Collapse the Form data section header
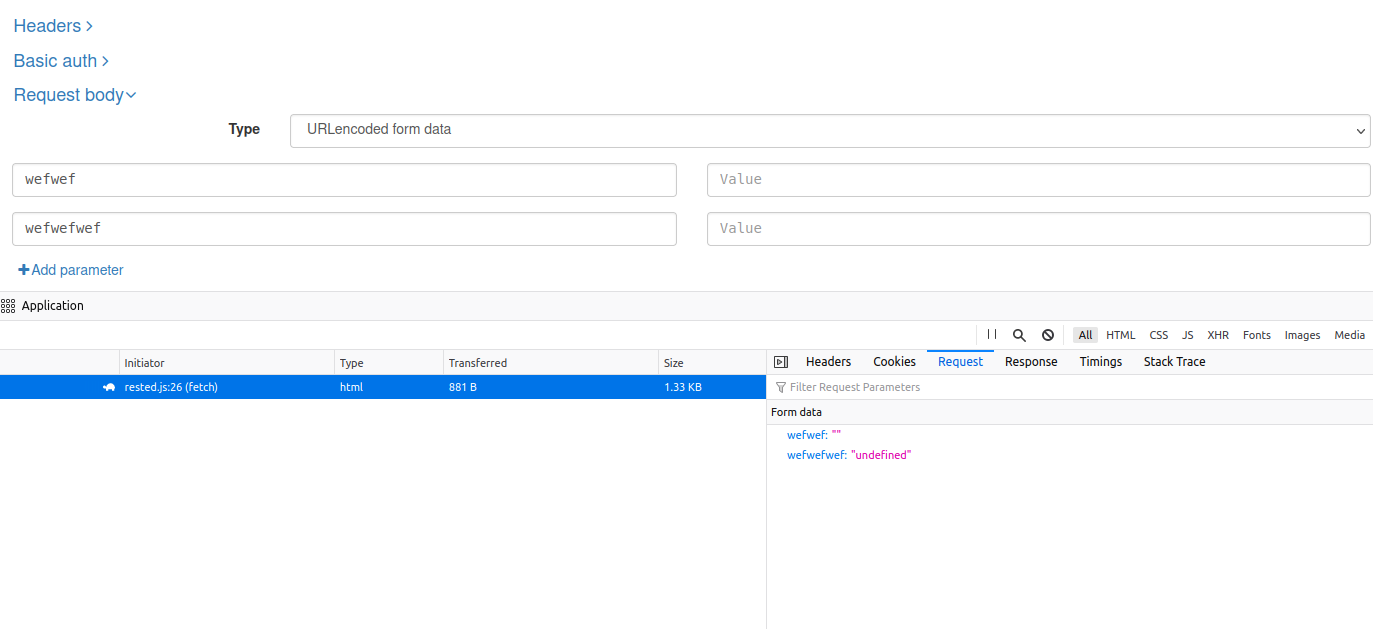 1070,412
